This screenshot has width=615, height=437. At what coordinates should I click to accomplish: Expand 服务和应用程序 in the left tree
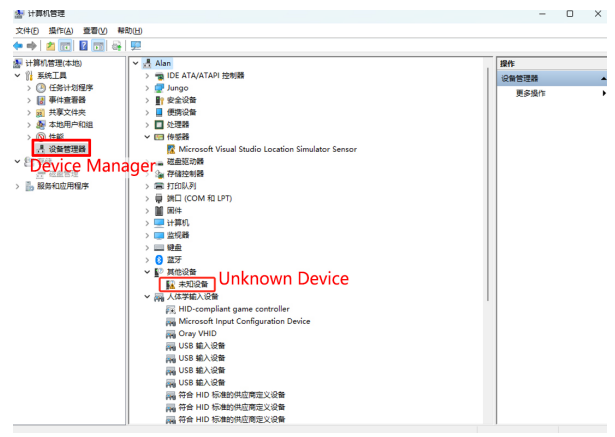(x=17, y=186)
